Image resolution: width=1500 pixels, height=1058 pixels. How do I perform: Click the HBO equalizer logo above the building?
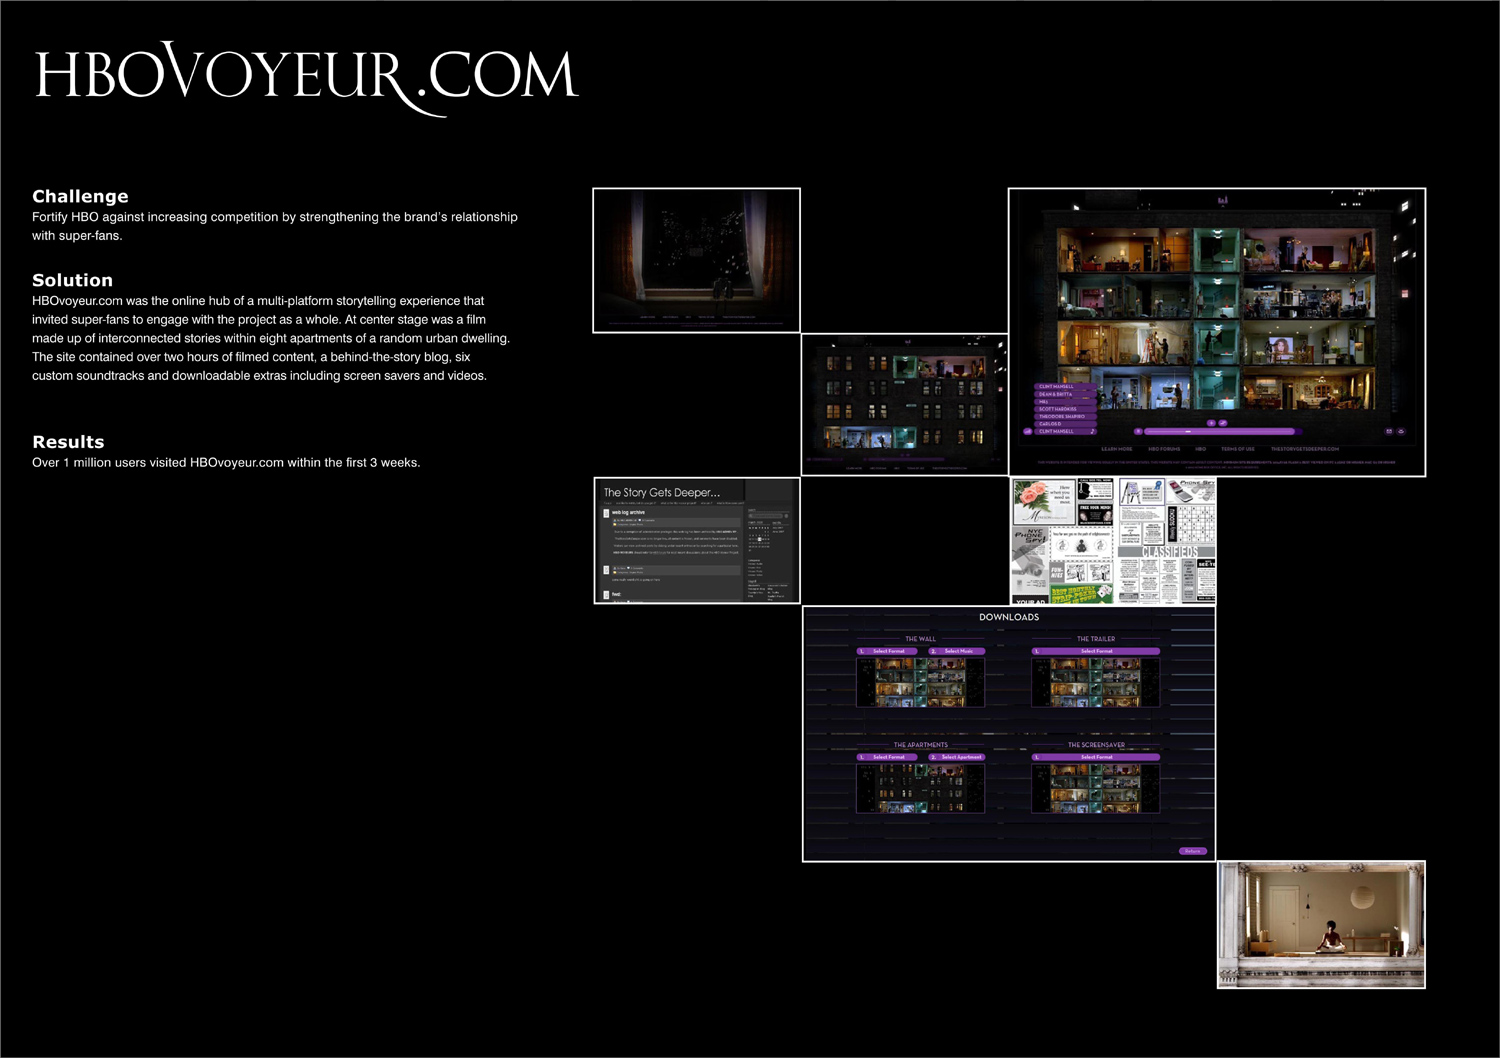[x=1222, y=201]
